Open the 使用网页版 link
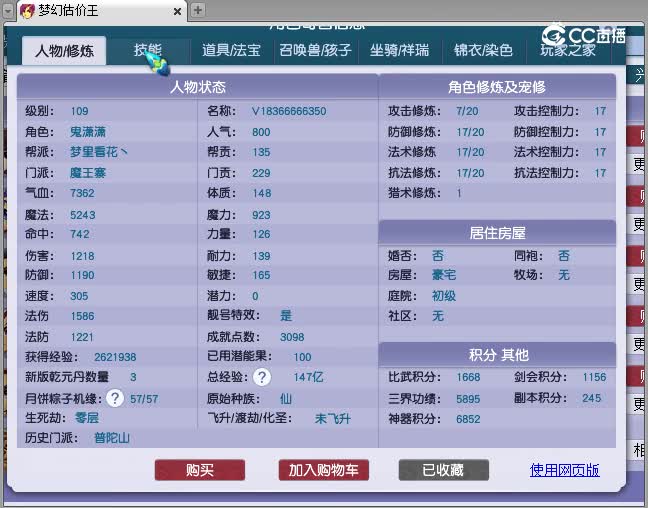 [565, 470]
